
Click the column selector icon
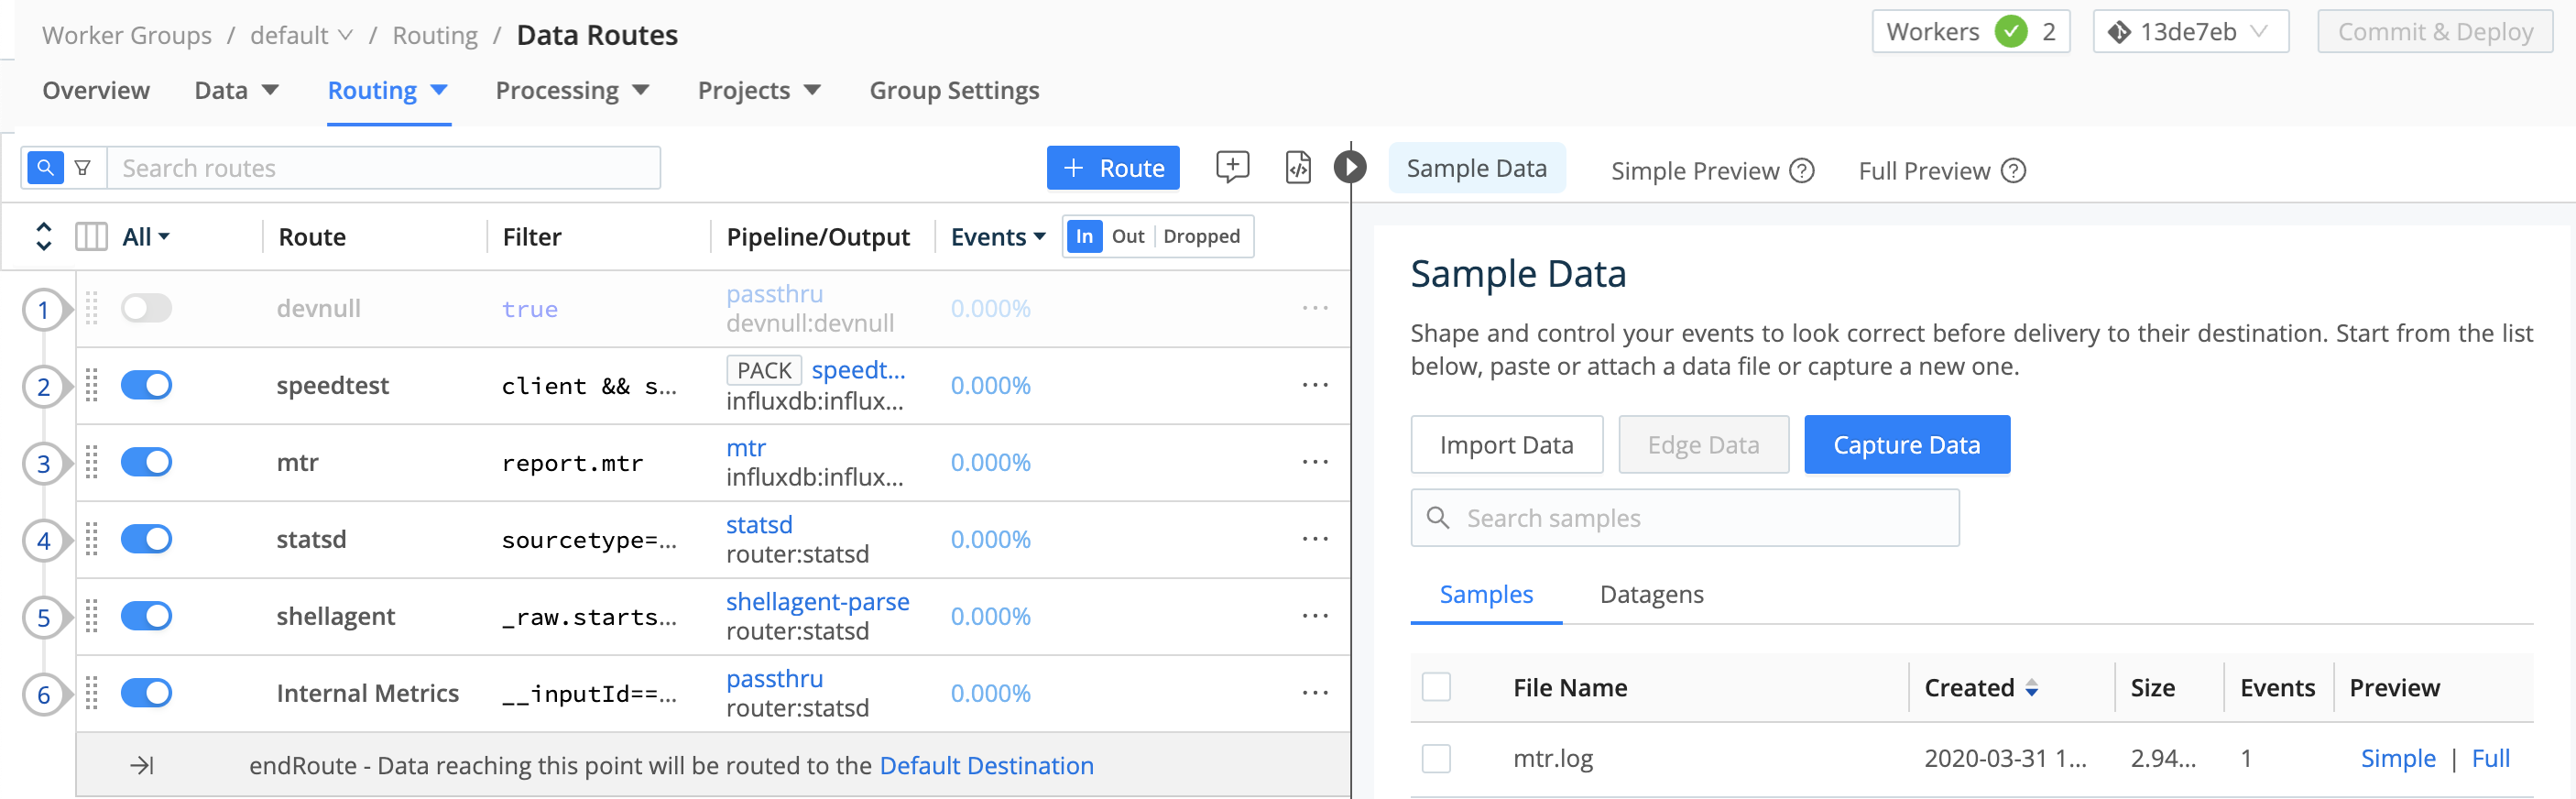[91, 237]
